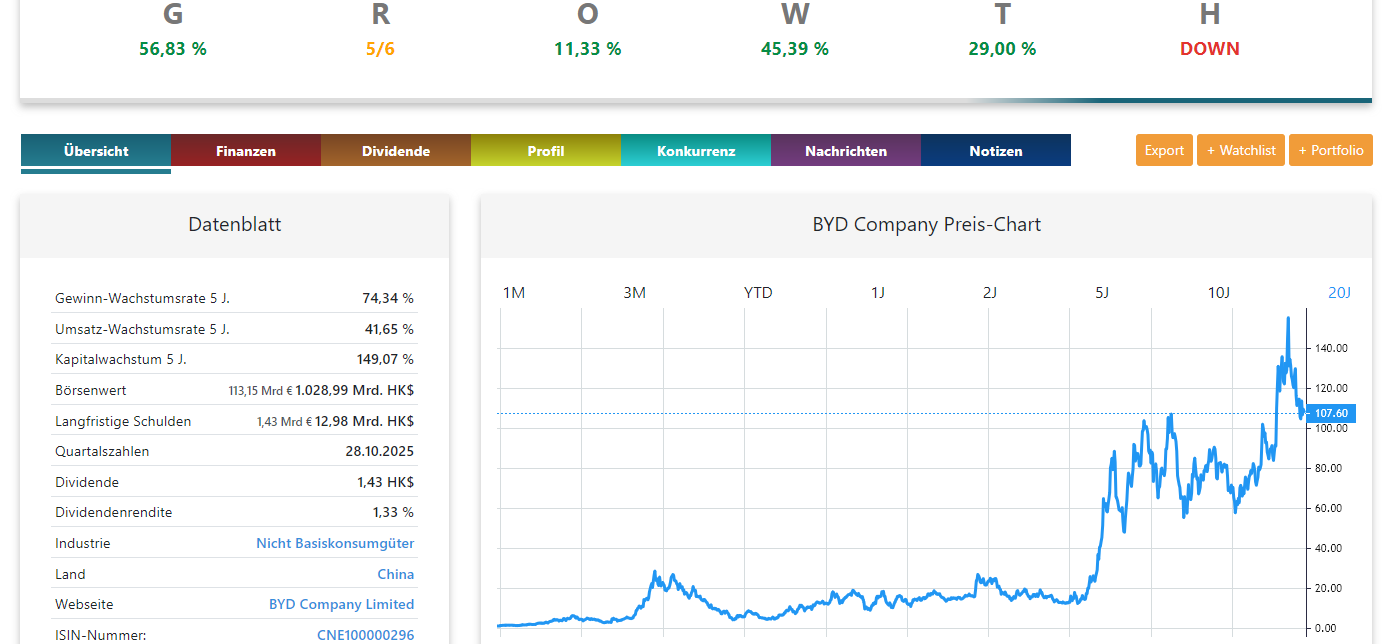Set chart range to 3M

635,293
